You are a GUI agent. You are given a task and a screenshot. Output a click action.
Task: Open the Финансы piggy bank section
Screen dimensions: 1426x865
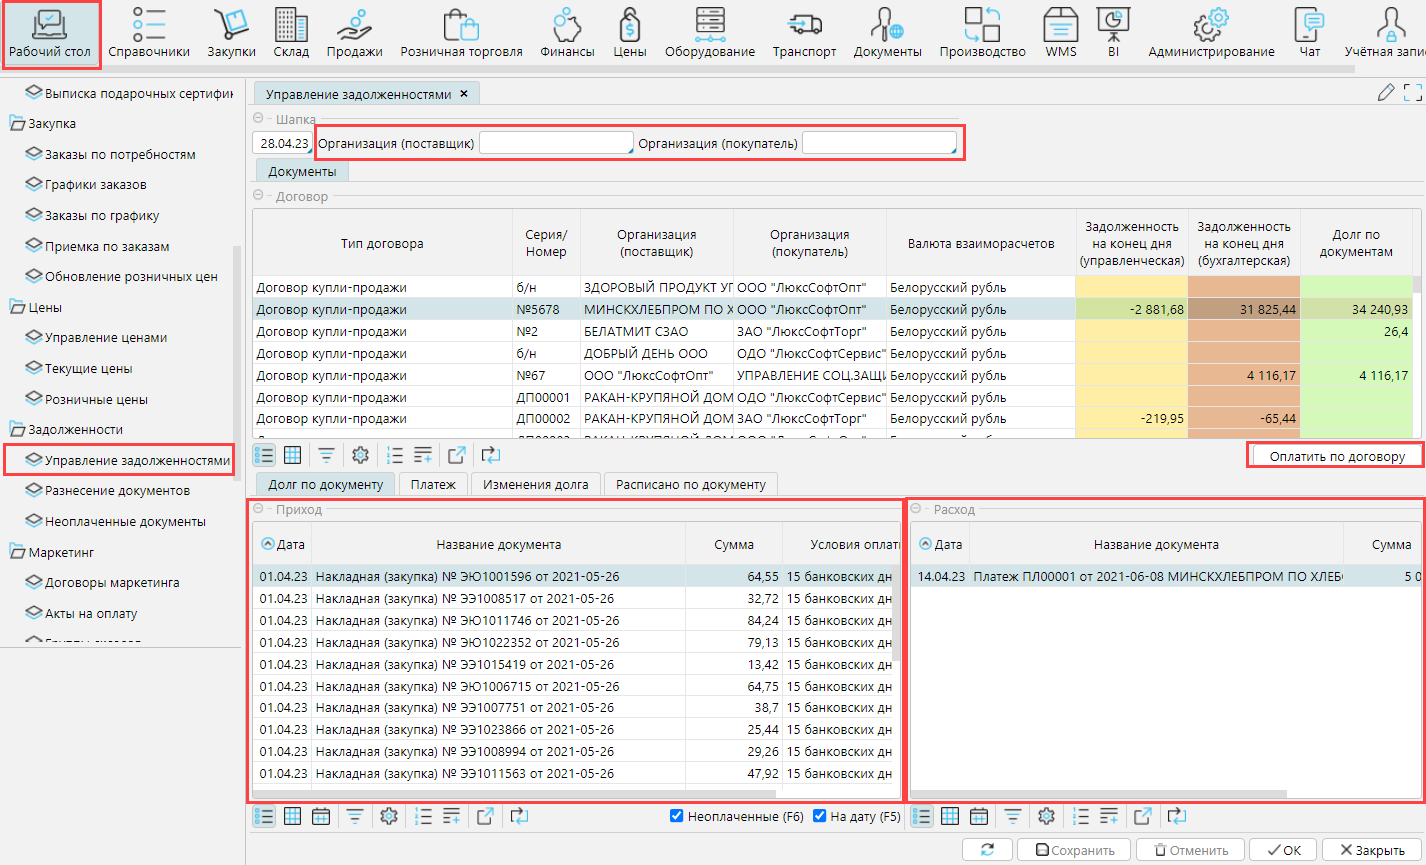pyautogui.click(x=567, y=32)
